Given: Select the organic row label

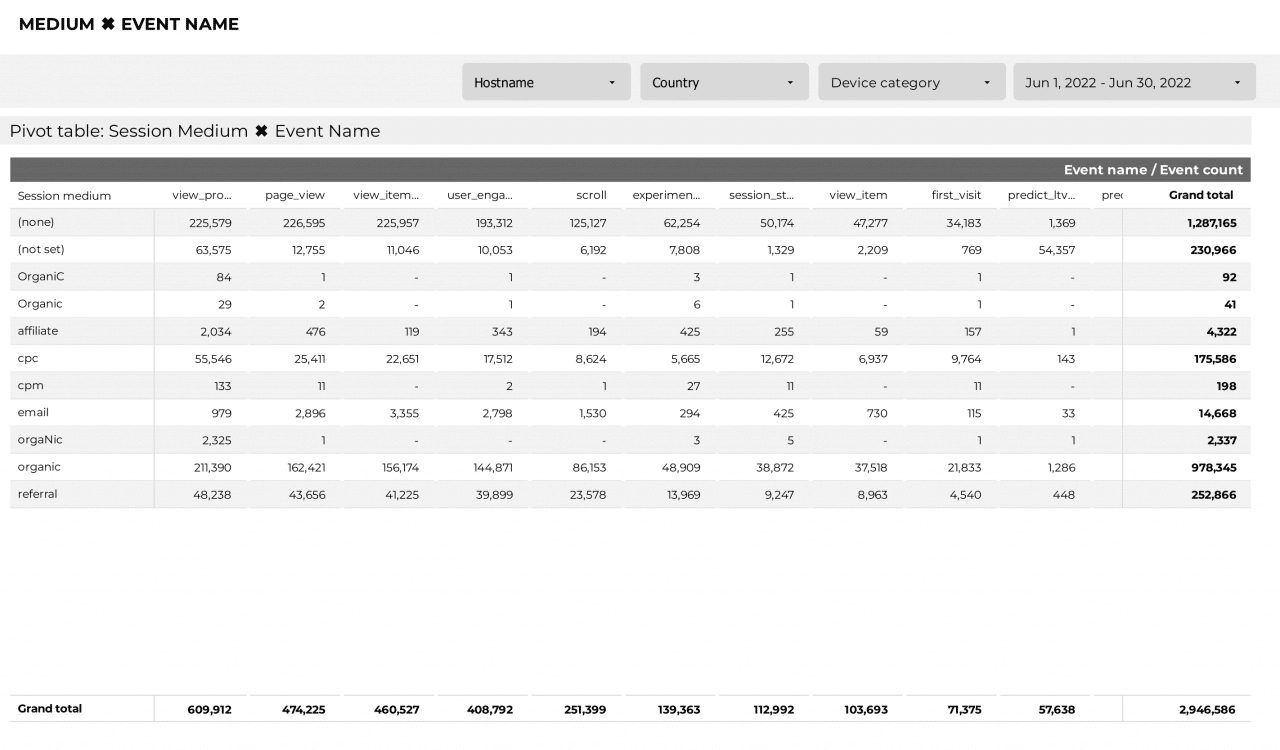Looking at the screenshot, I should tap(40, 466).
